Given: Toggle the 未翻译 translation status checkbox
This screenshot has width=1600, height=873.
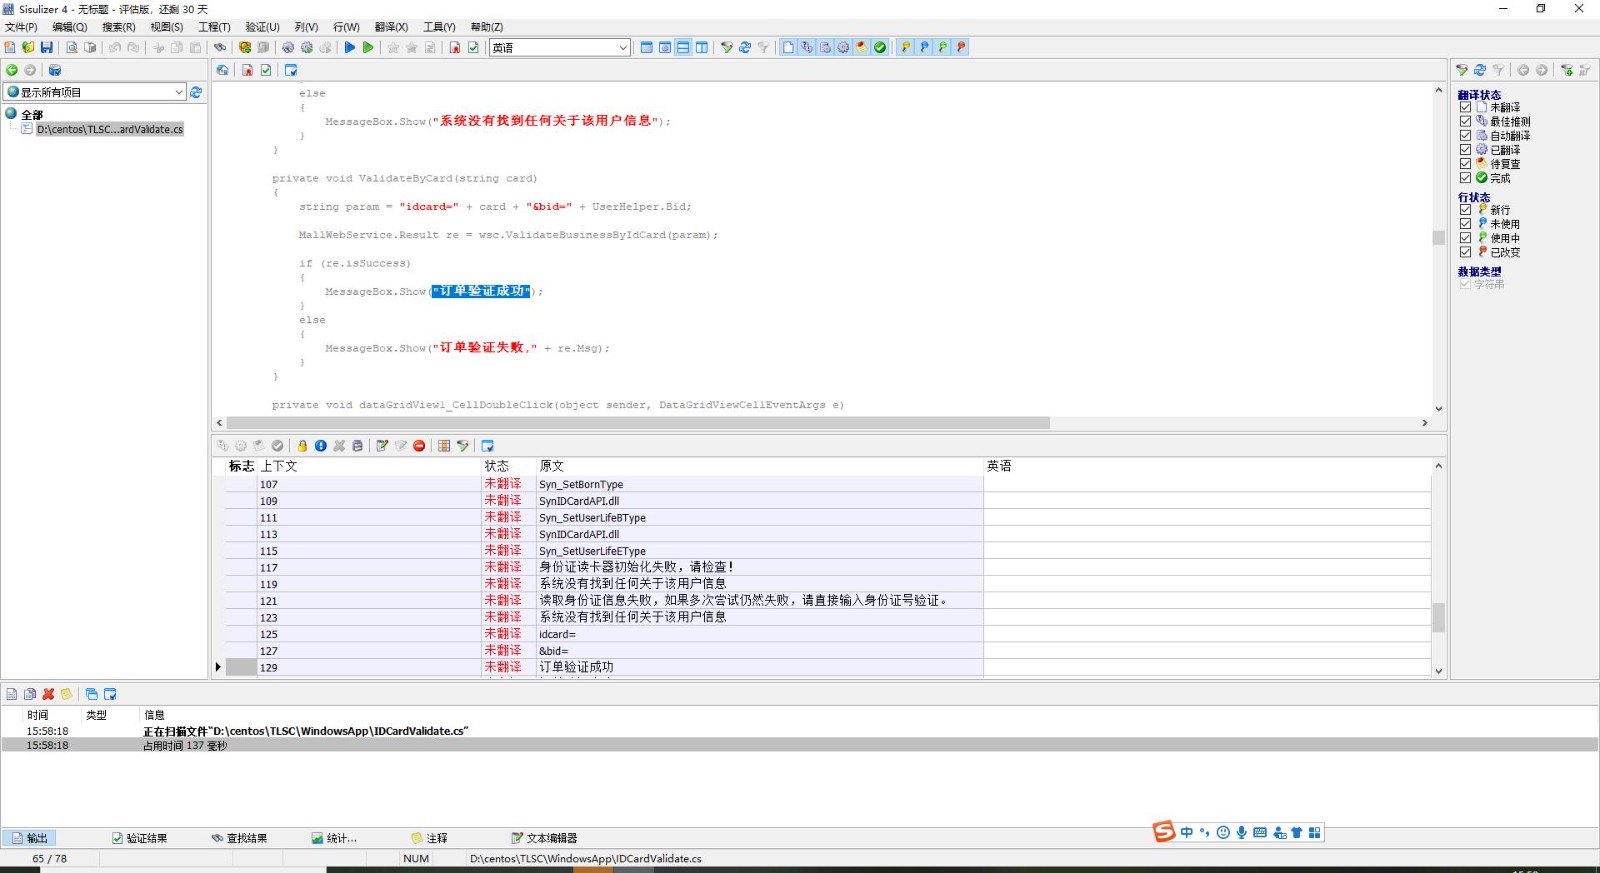Looking at the screenshot, I should pos(1465,107).
